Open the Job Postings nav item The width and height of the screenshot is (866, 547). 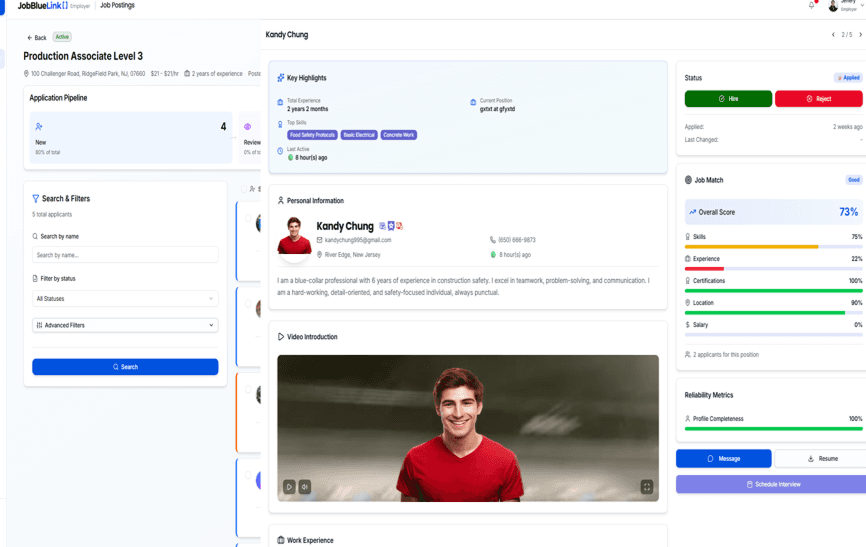[x=117, y=6]
